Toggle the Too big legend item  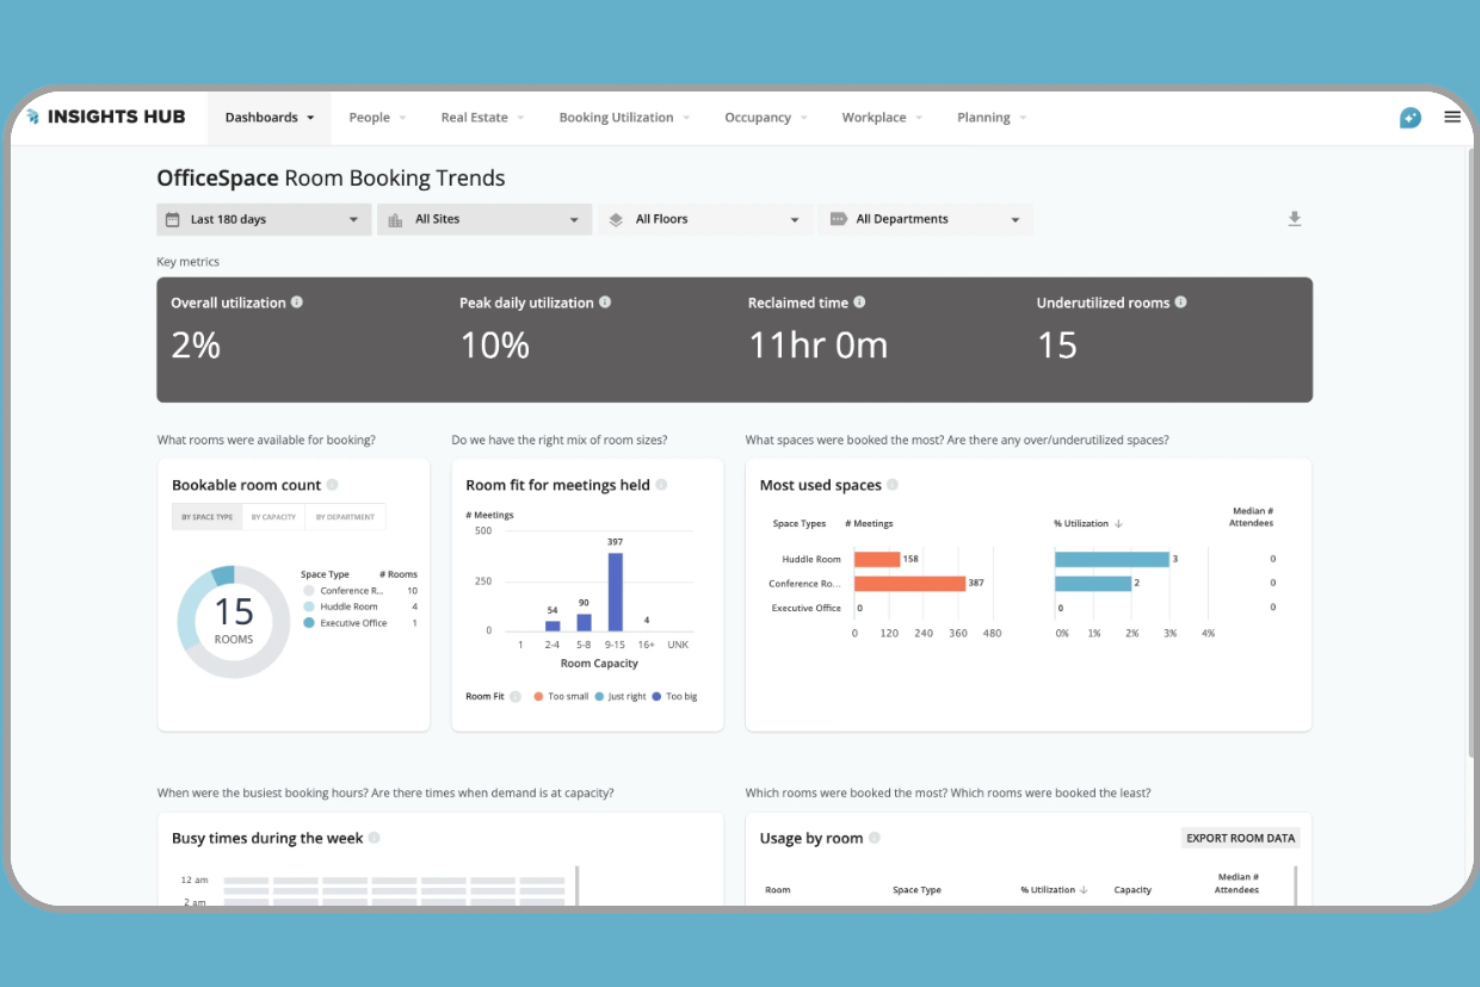[674, 697]
